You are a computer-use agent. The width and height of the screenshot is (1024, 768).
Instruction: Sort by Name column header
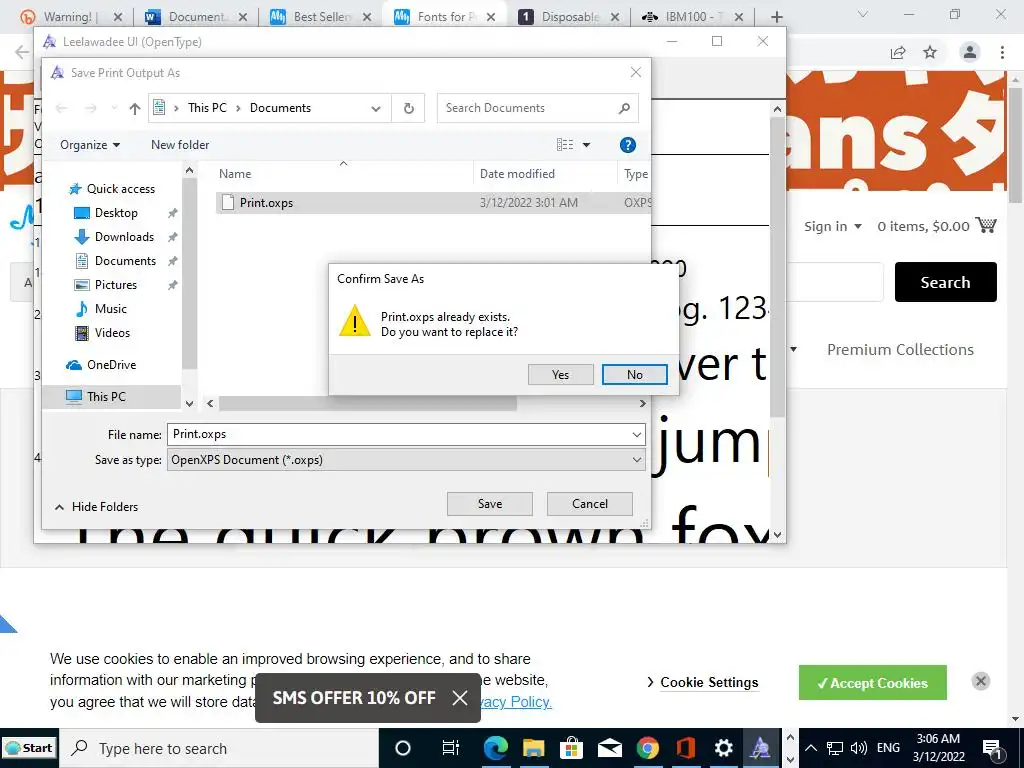tap(235, 174)
